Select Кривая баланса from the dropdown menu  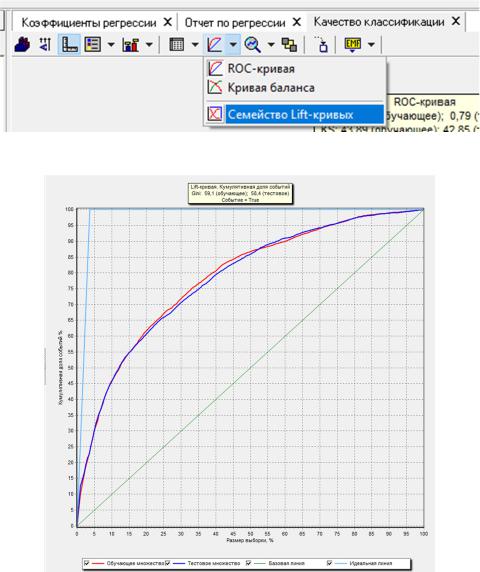coord(271,88)
